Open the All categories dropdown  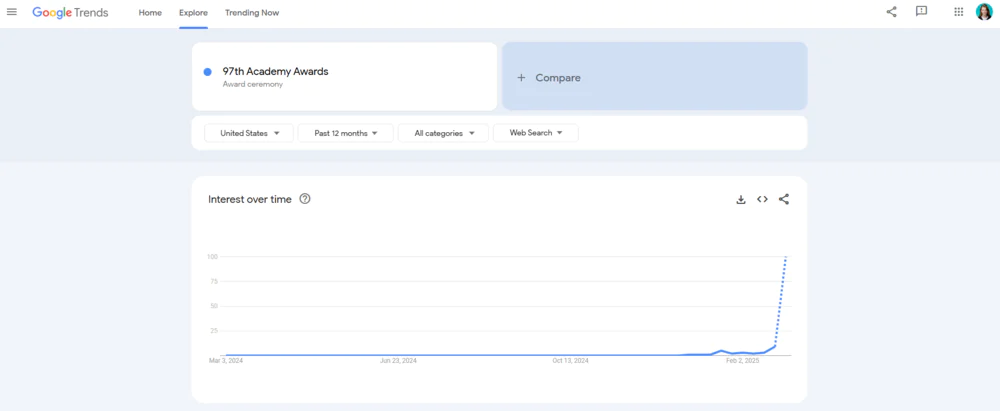click(x=443, y=133)
